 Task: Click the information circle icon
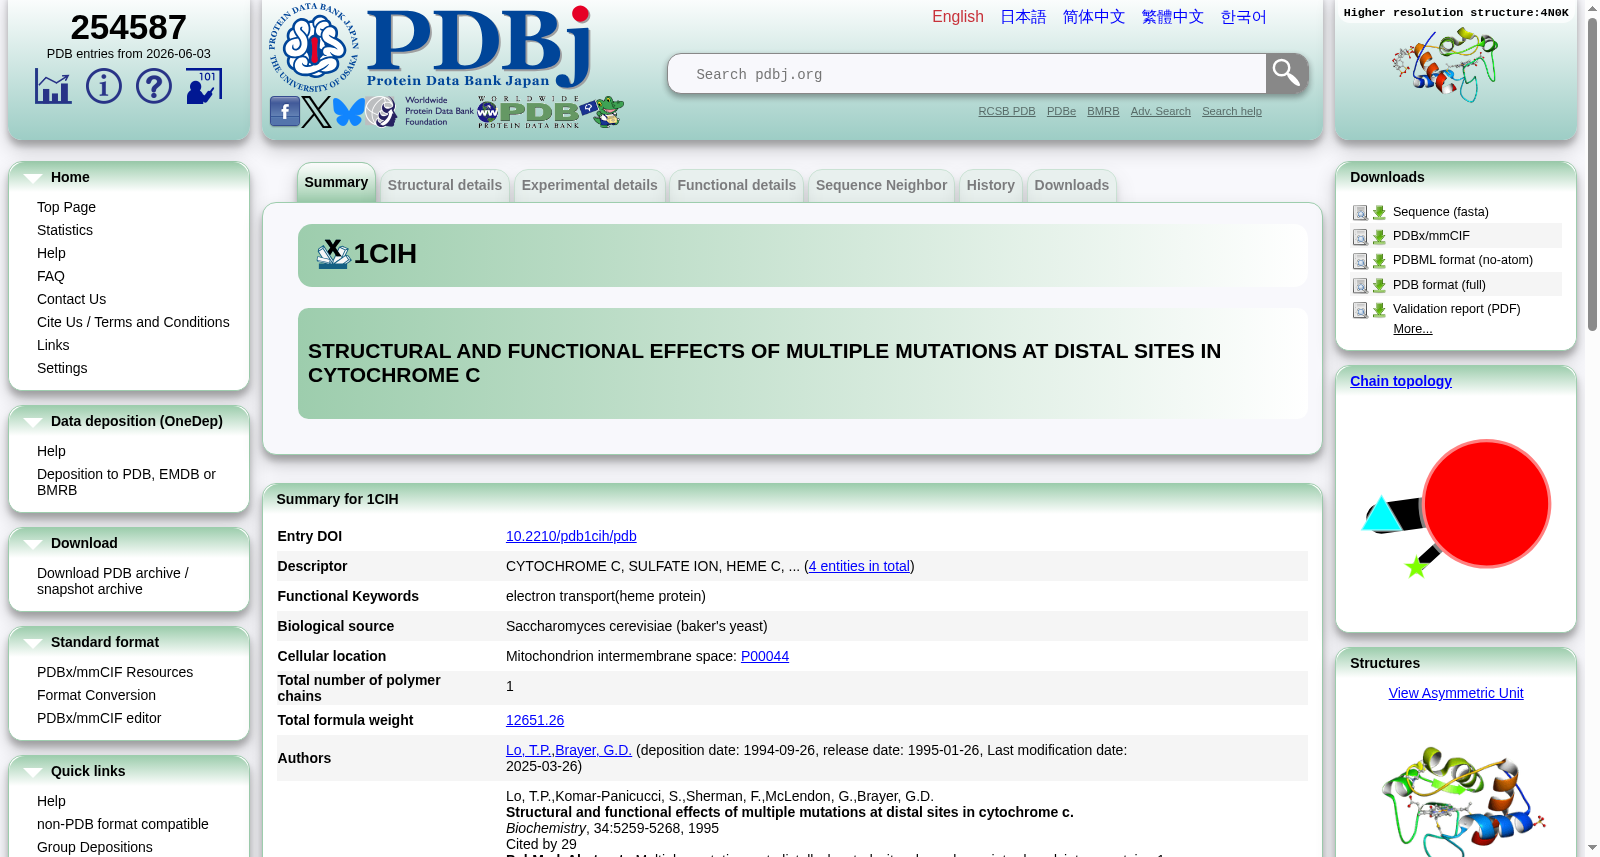pyautogui.click(x=104, y=86)
